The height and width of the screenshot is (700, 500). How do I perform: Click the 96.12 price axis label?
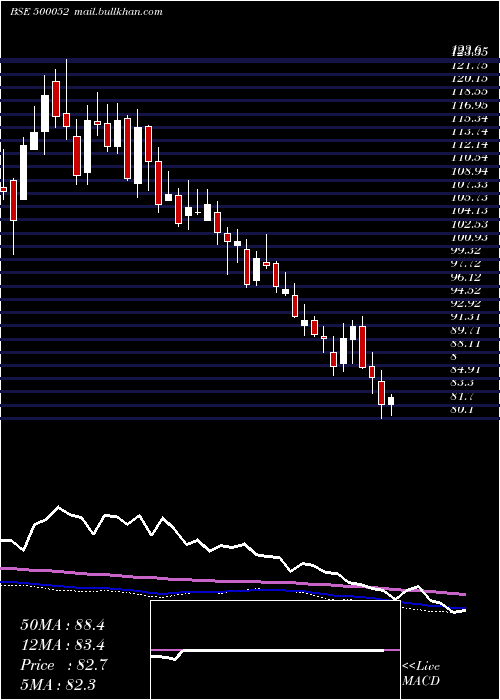468,277
